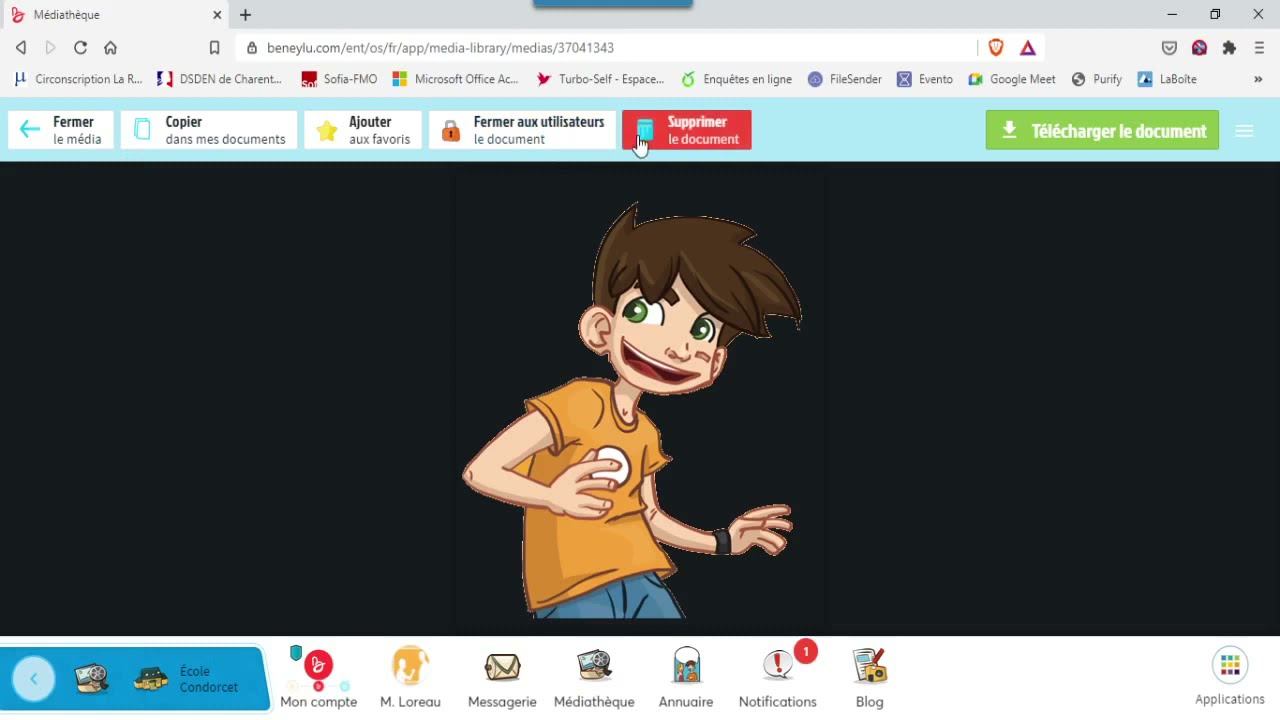Open Annuaire directory
Image resolution: width=1280 pixels, height=720 pixels.
click(x=686, y=678)
